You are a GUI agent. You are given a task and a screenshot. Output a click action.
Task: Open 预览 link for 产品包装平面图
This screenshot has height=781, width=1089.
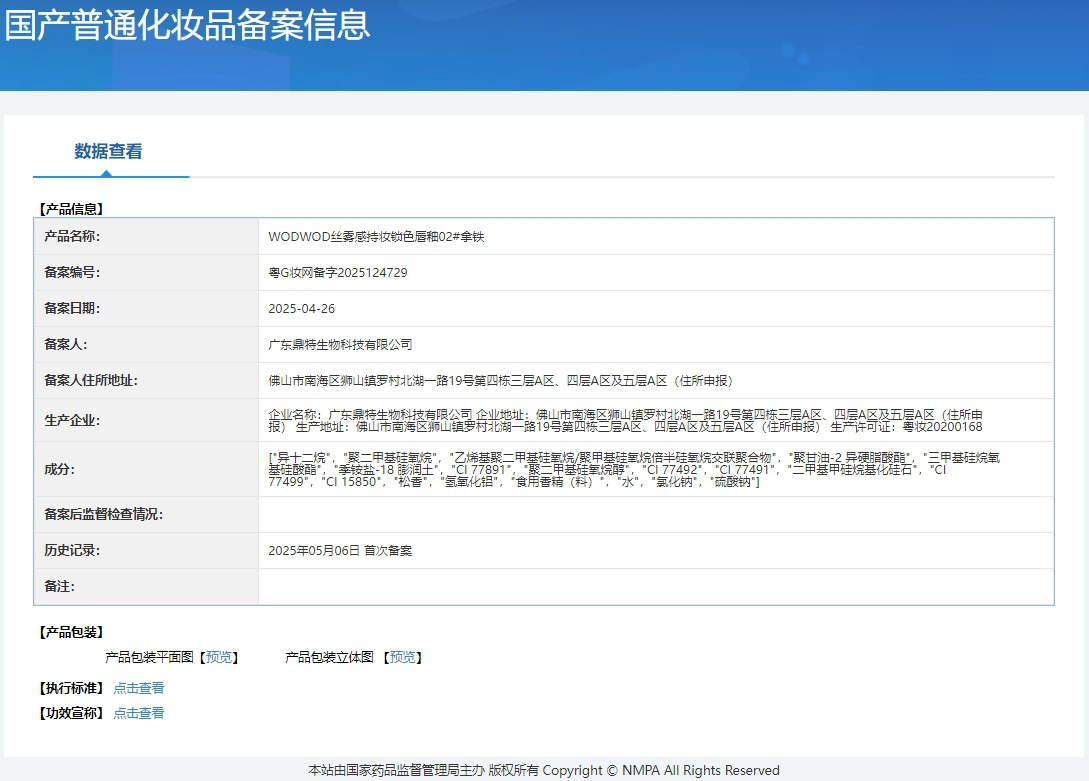point(219,657)
